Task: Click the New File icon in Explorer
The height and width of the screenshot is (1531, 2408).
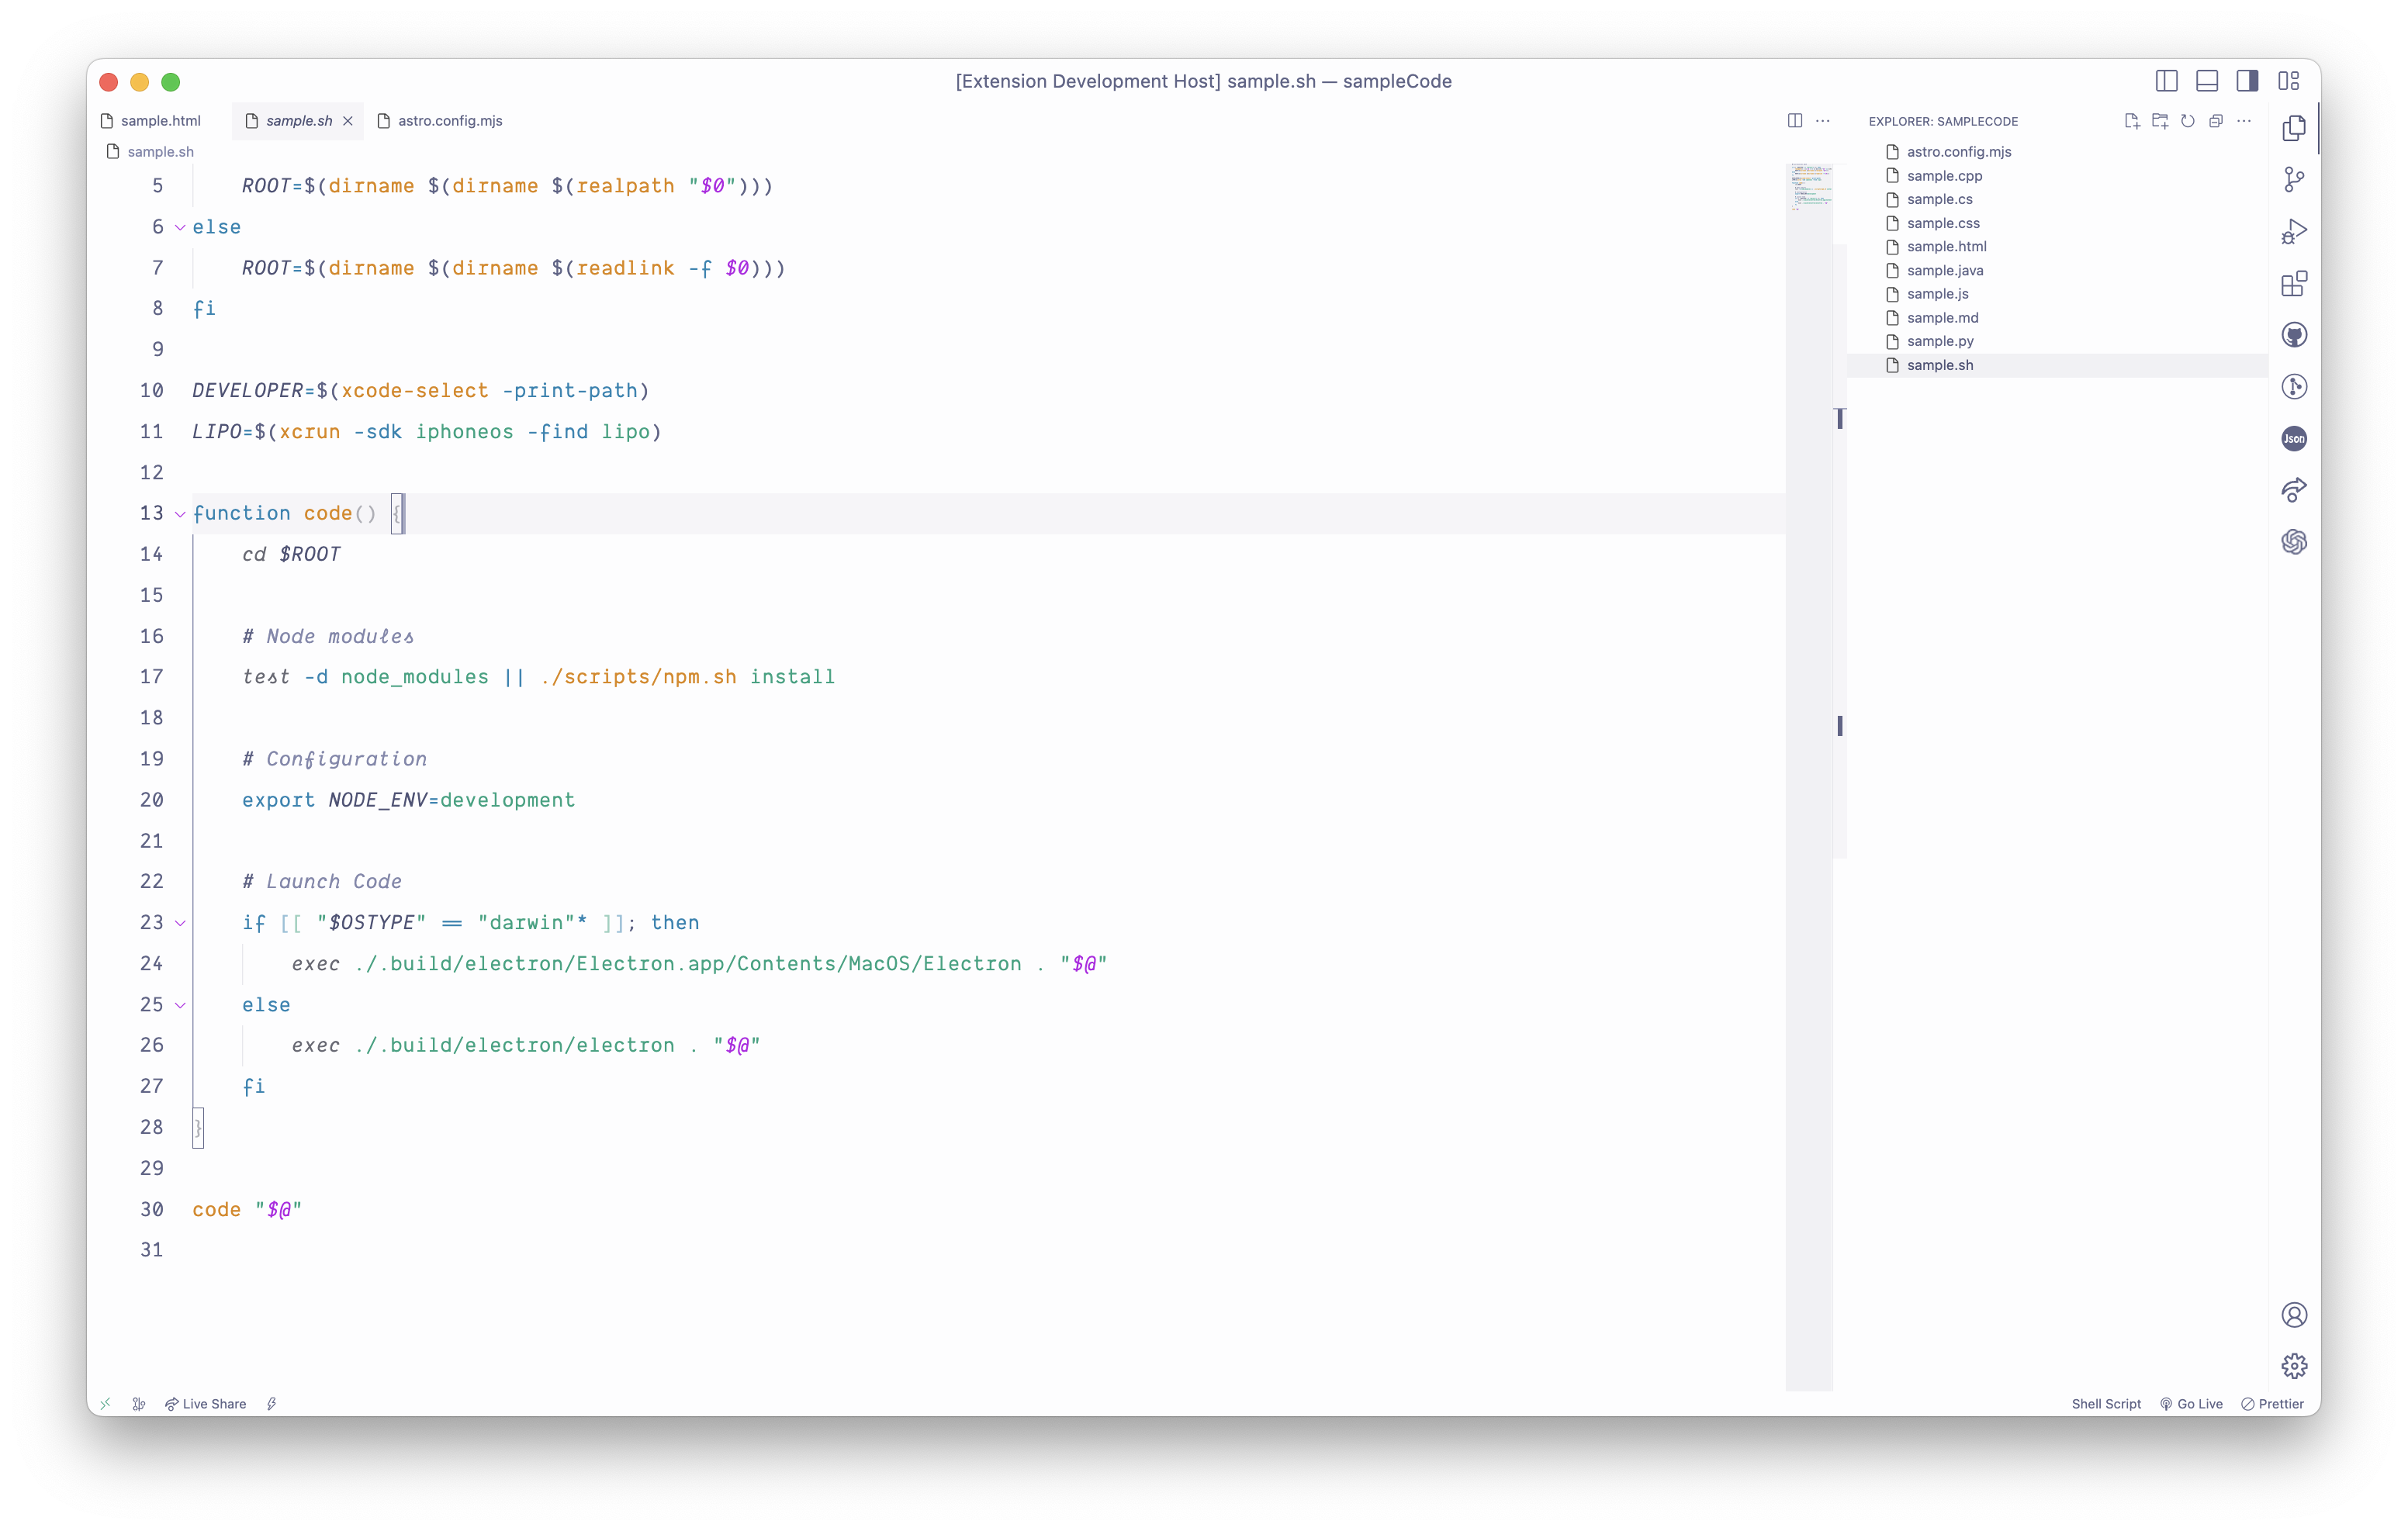Action: [2131, 121]
